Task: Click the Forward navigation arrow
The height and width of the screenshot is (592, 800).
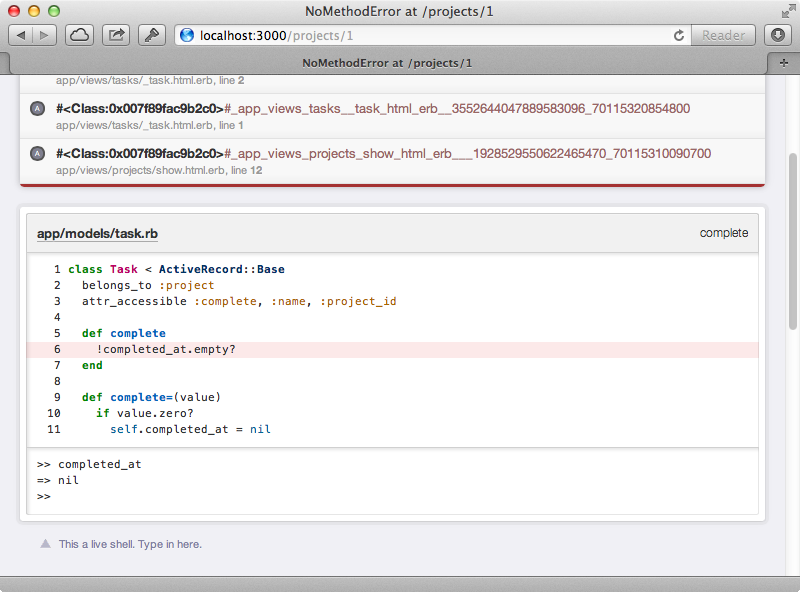Action: (x=42, y=34)
